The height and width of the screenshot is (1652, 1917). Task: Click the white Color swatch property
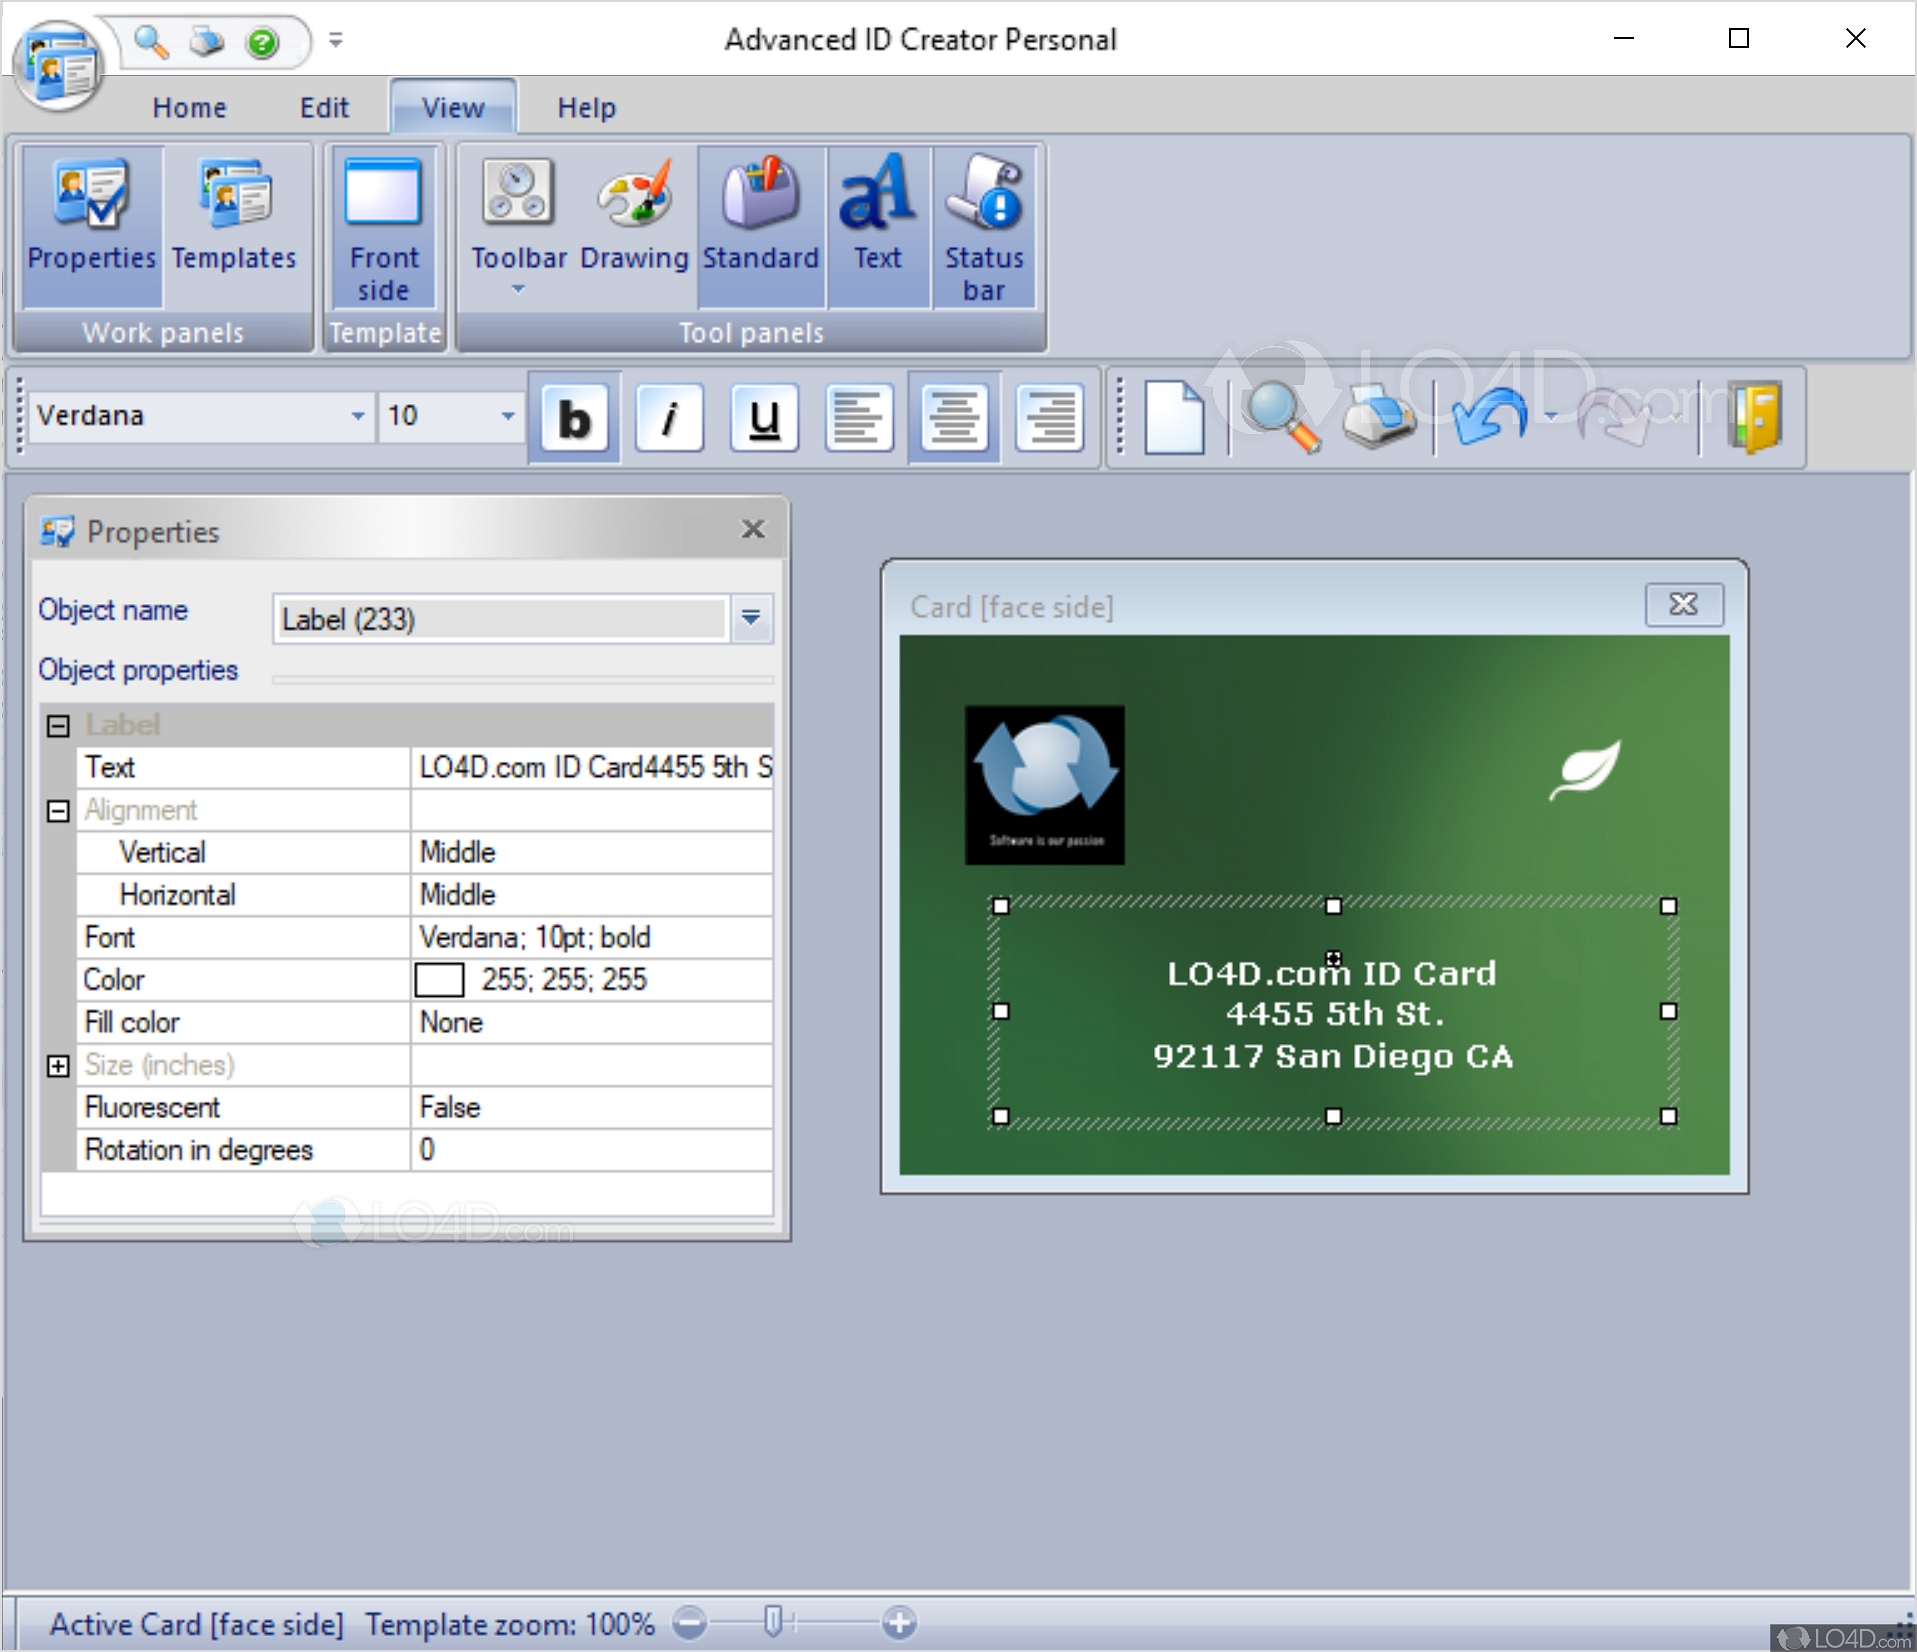click(x=439, y=980)
